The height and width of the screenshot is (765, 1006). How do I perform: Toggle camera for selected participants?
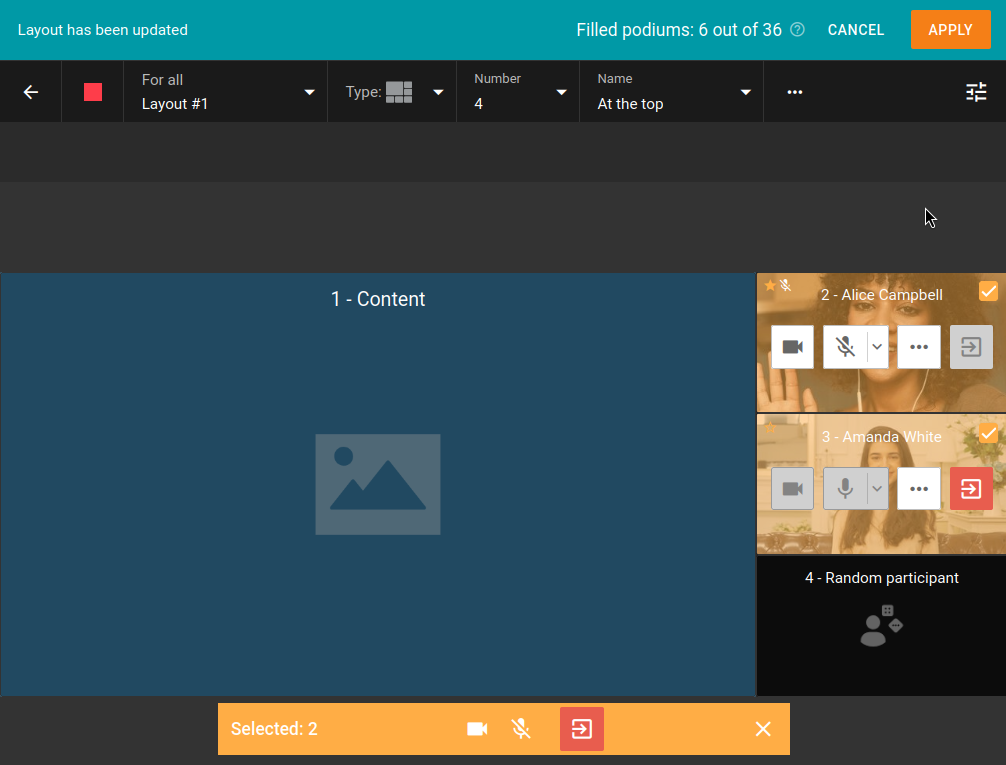tap(477, 729)
